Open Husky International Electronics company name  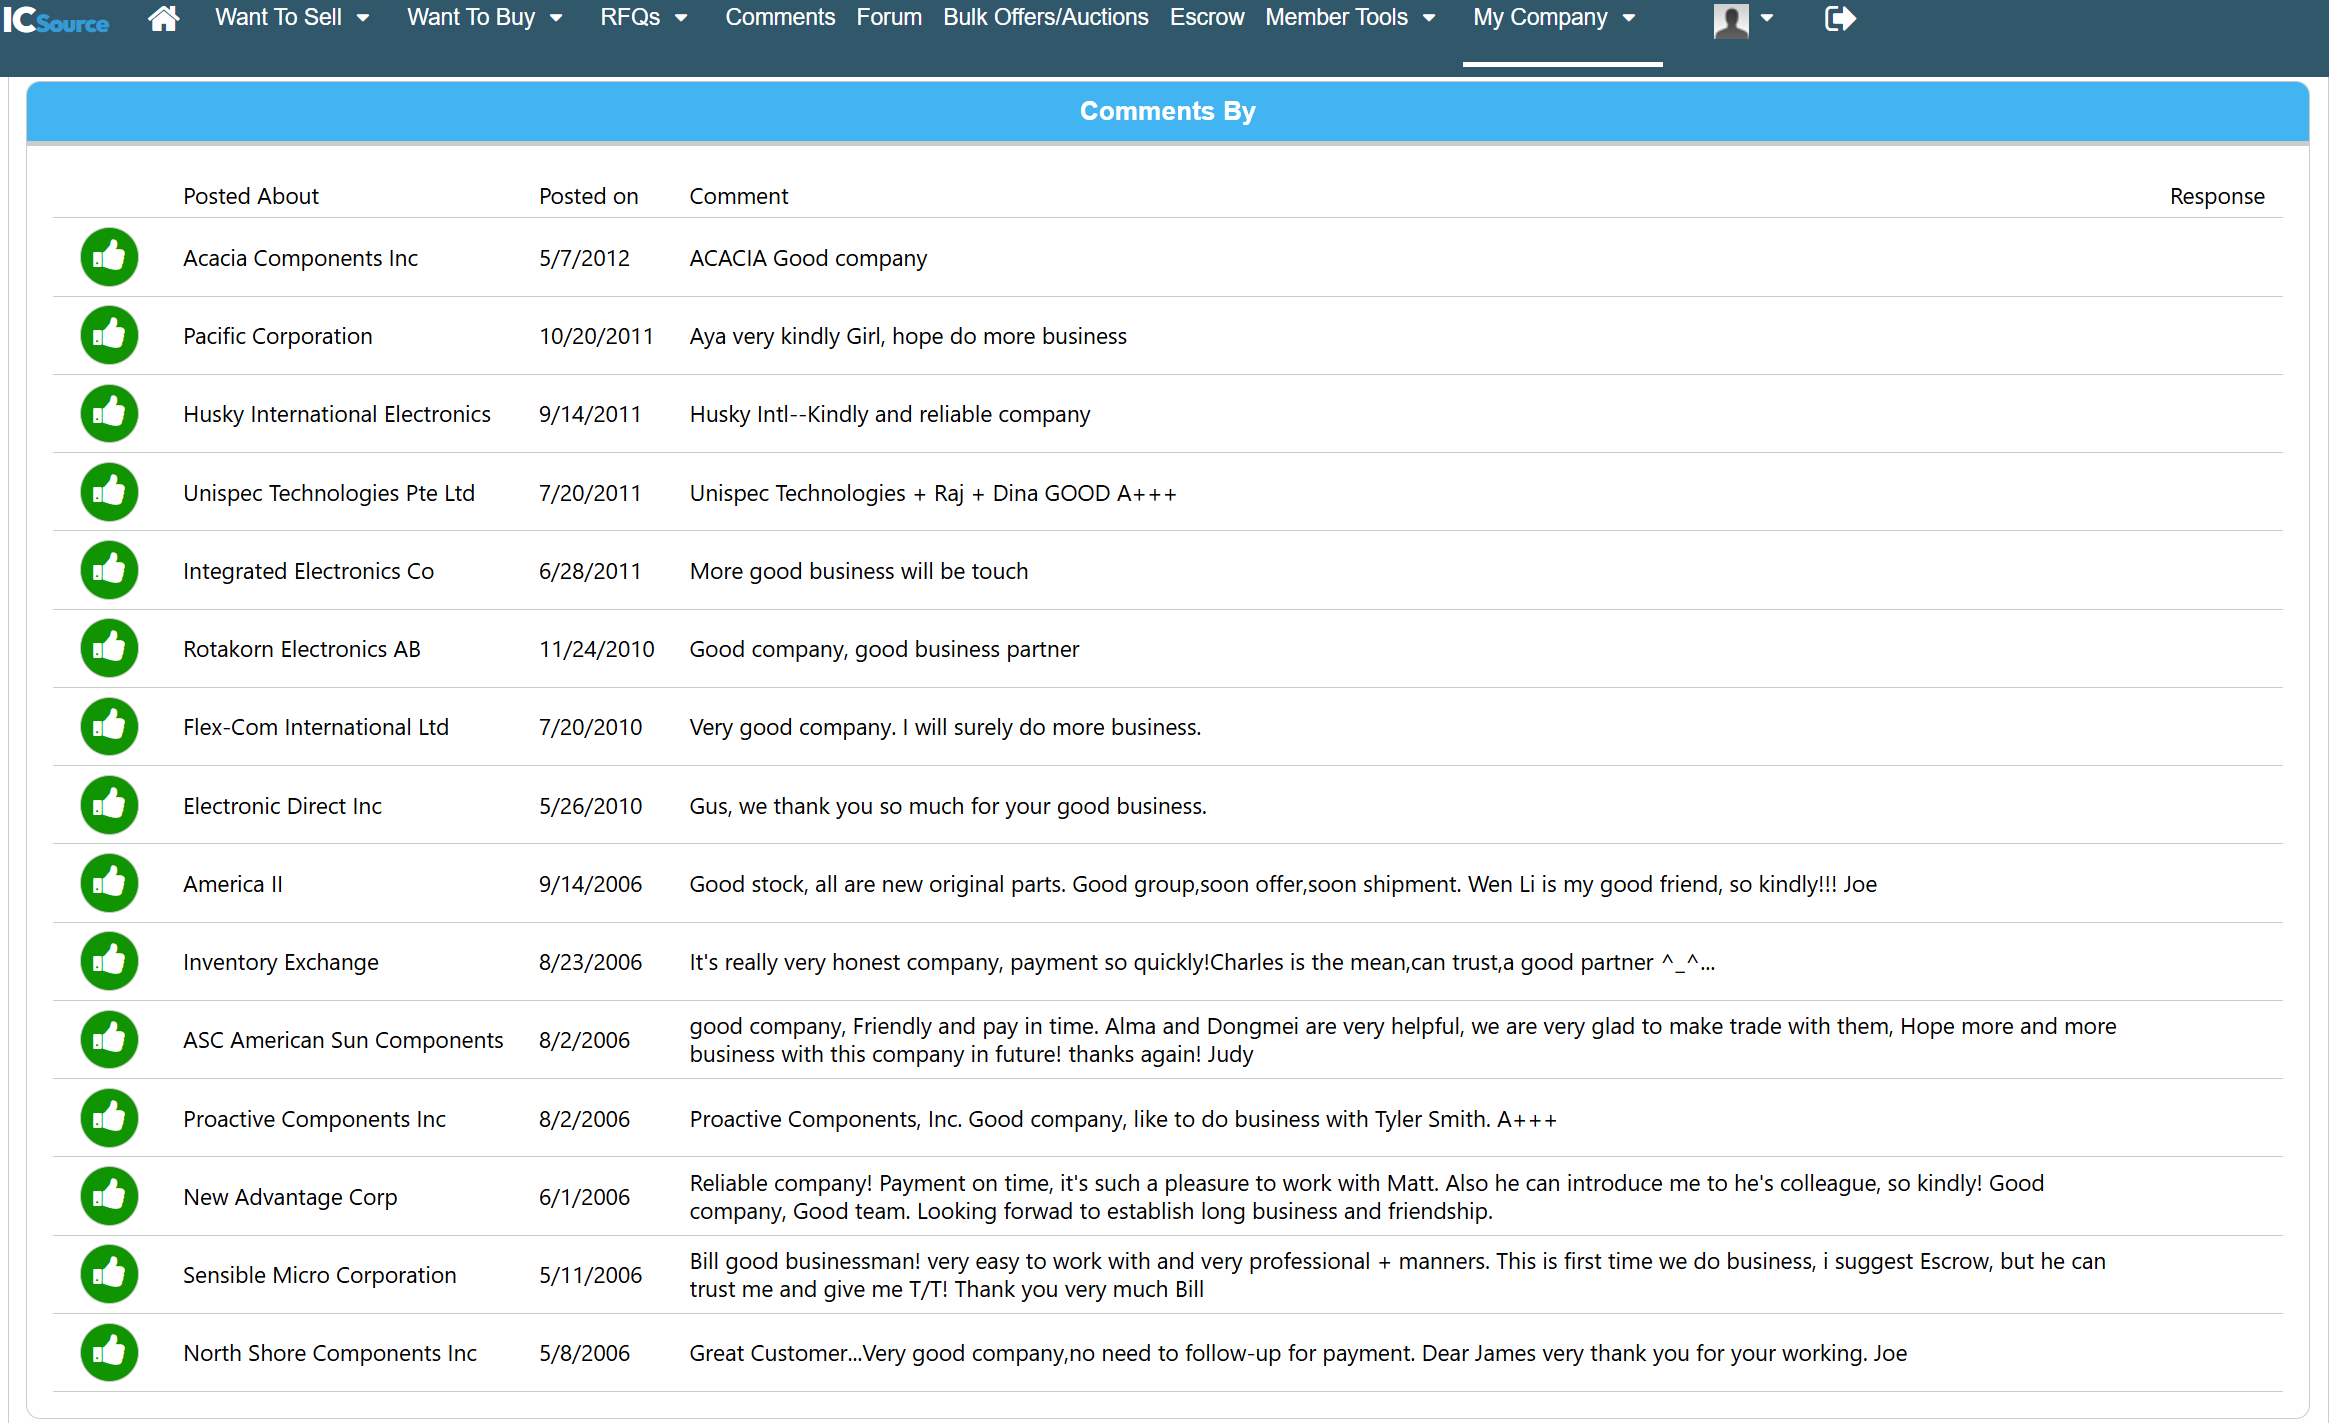pos(337,414)
